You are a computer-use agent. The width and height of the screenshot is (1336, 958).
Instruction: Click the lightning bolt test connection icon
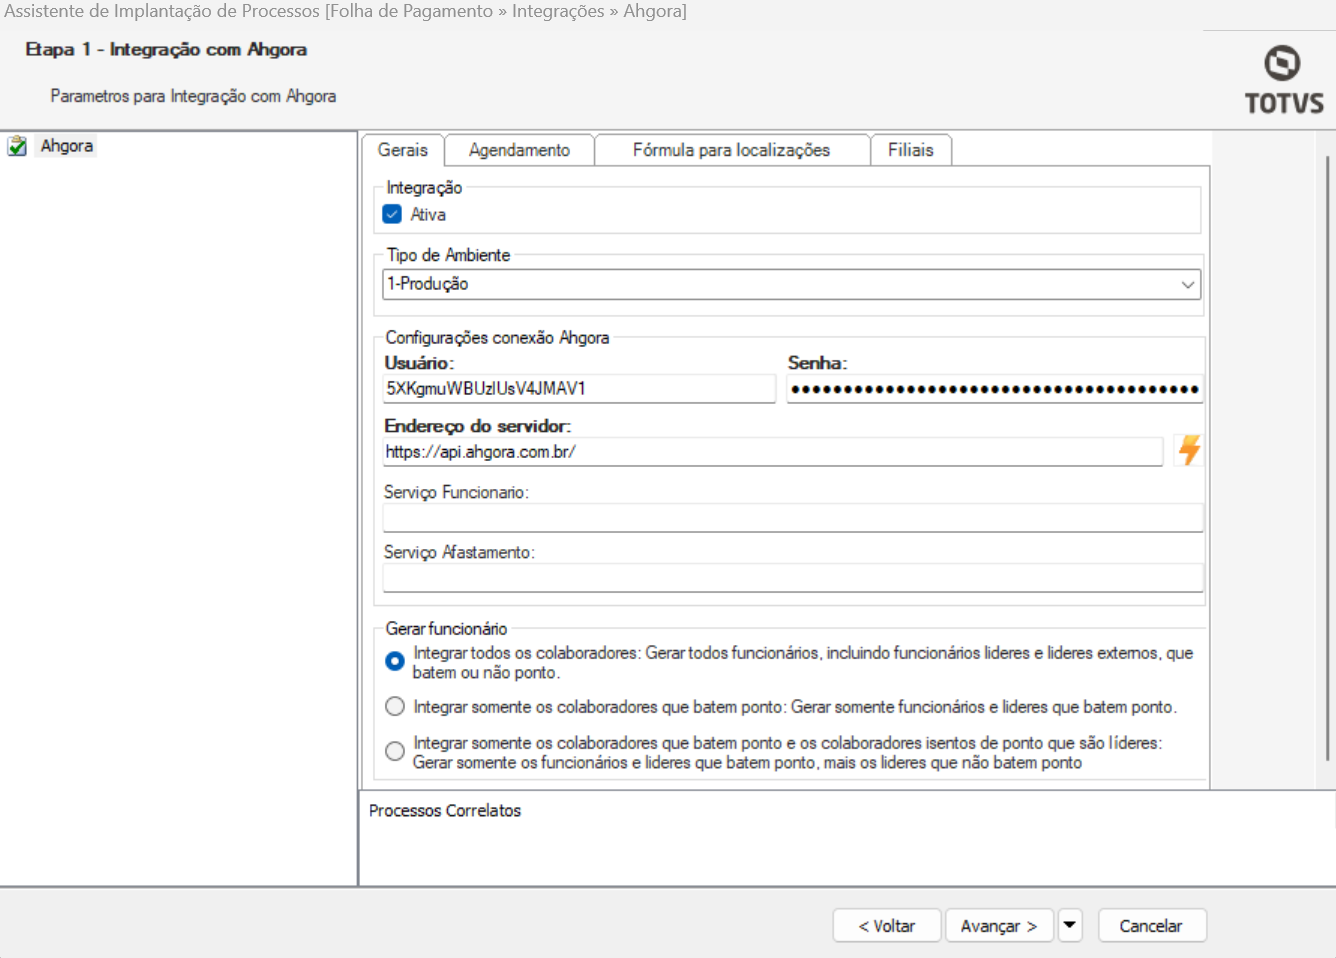pos(1189,450)
